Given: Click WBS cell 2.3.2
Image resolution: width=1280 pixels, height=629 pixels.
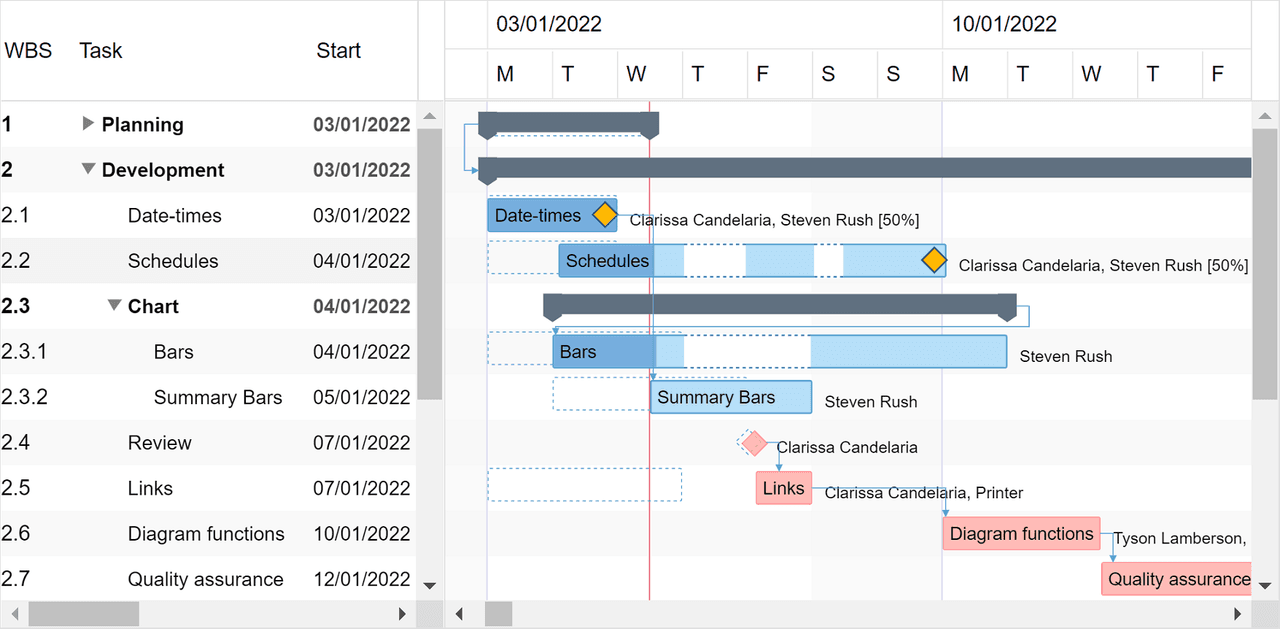Looking at the screenshot, I should 25,397.
